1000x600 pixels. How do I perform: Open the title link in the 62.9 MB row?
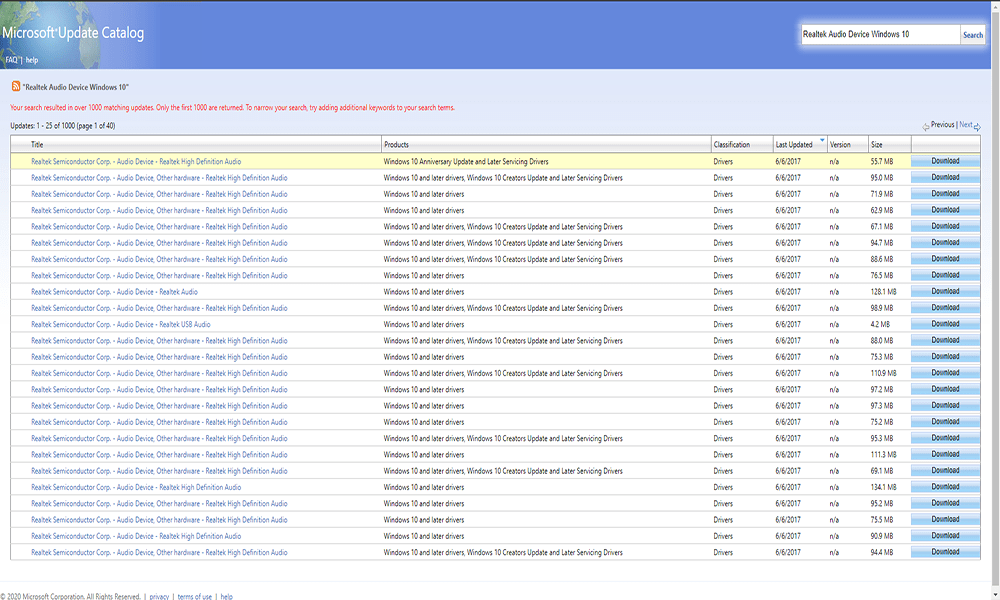pos(159,210)
